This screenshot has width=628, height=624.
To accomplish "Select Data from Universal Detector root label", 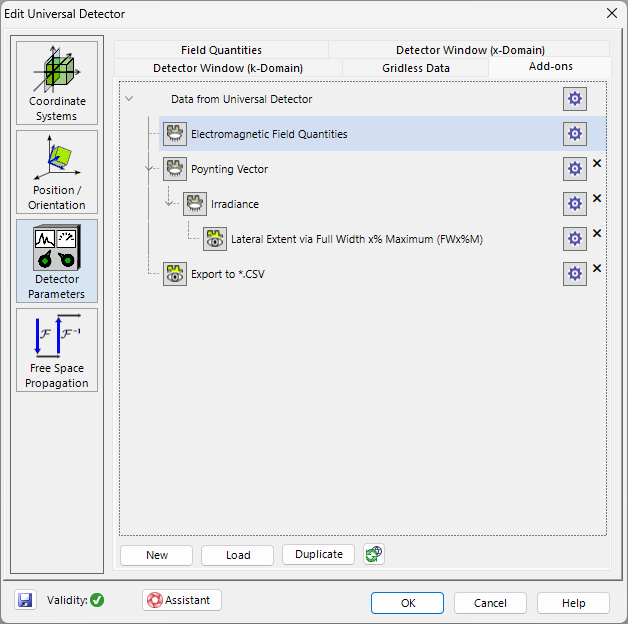I will pos(242,99).
